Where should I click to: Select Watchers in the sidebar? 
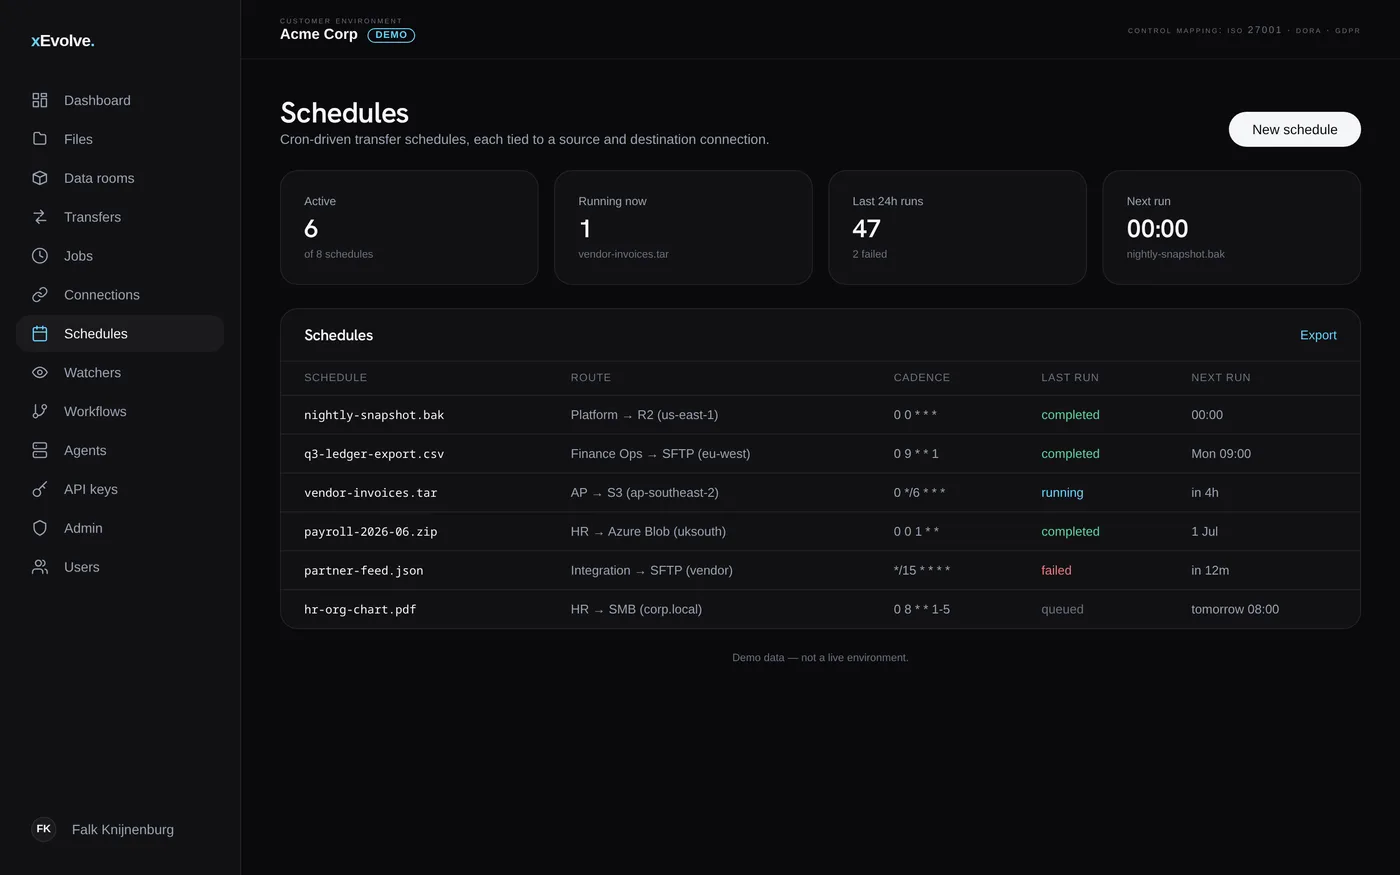(120, 373)
